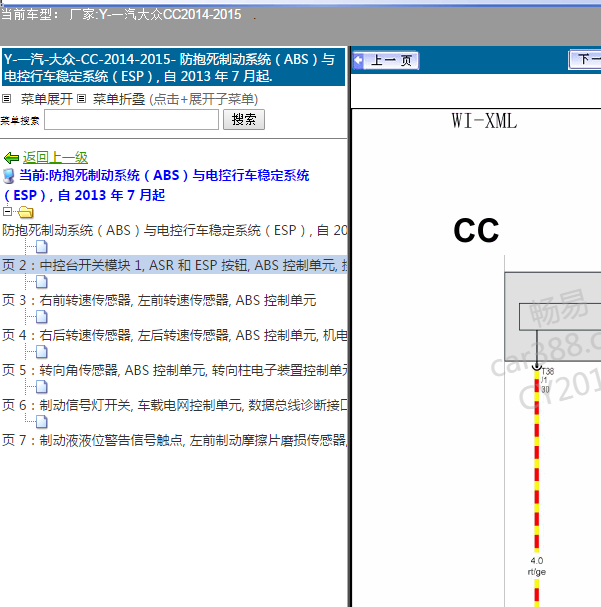Open 页 6 制动信号灯开关 entry

pyautogui.click(x=174, y=405)
